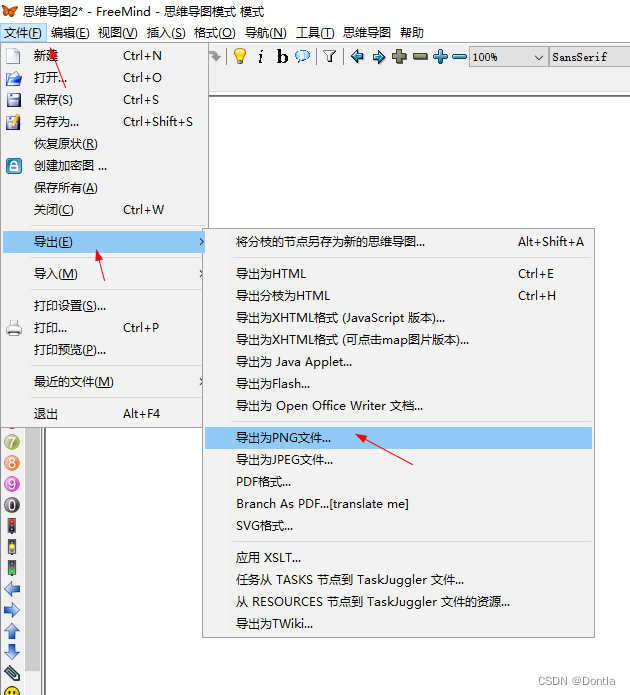Select 导出为Flash... in export submenu

[x=398, y=384]
